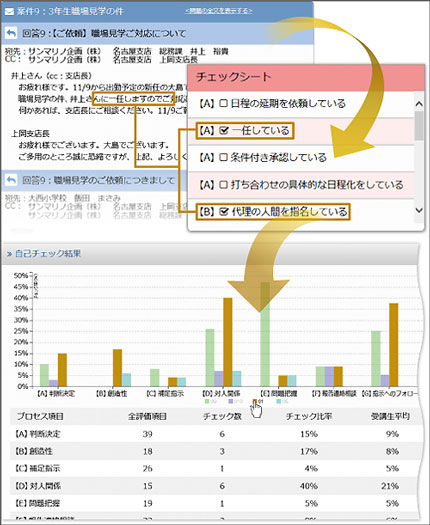
Task: Collapse the 自己チェック結果 section chevron
Action: 9,254
